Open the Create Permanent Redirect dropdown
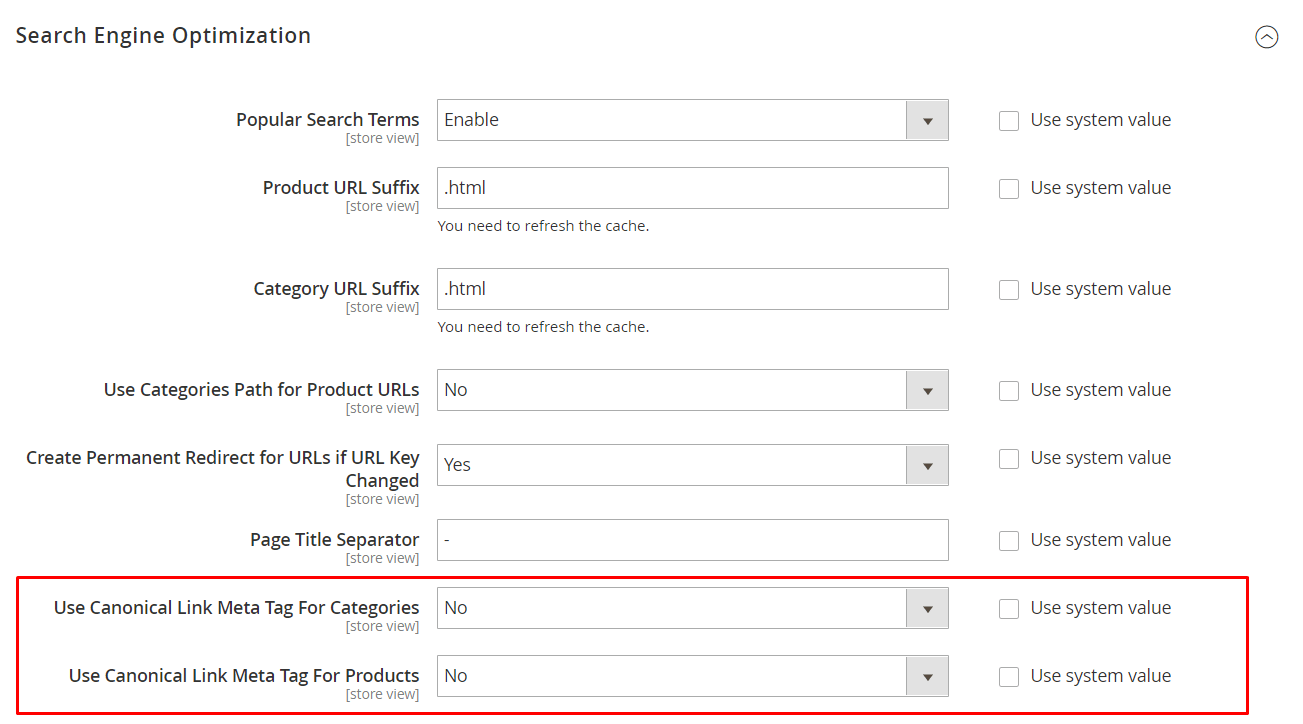 (x=927, y=464)
